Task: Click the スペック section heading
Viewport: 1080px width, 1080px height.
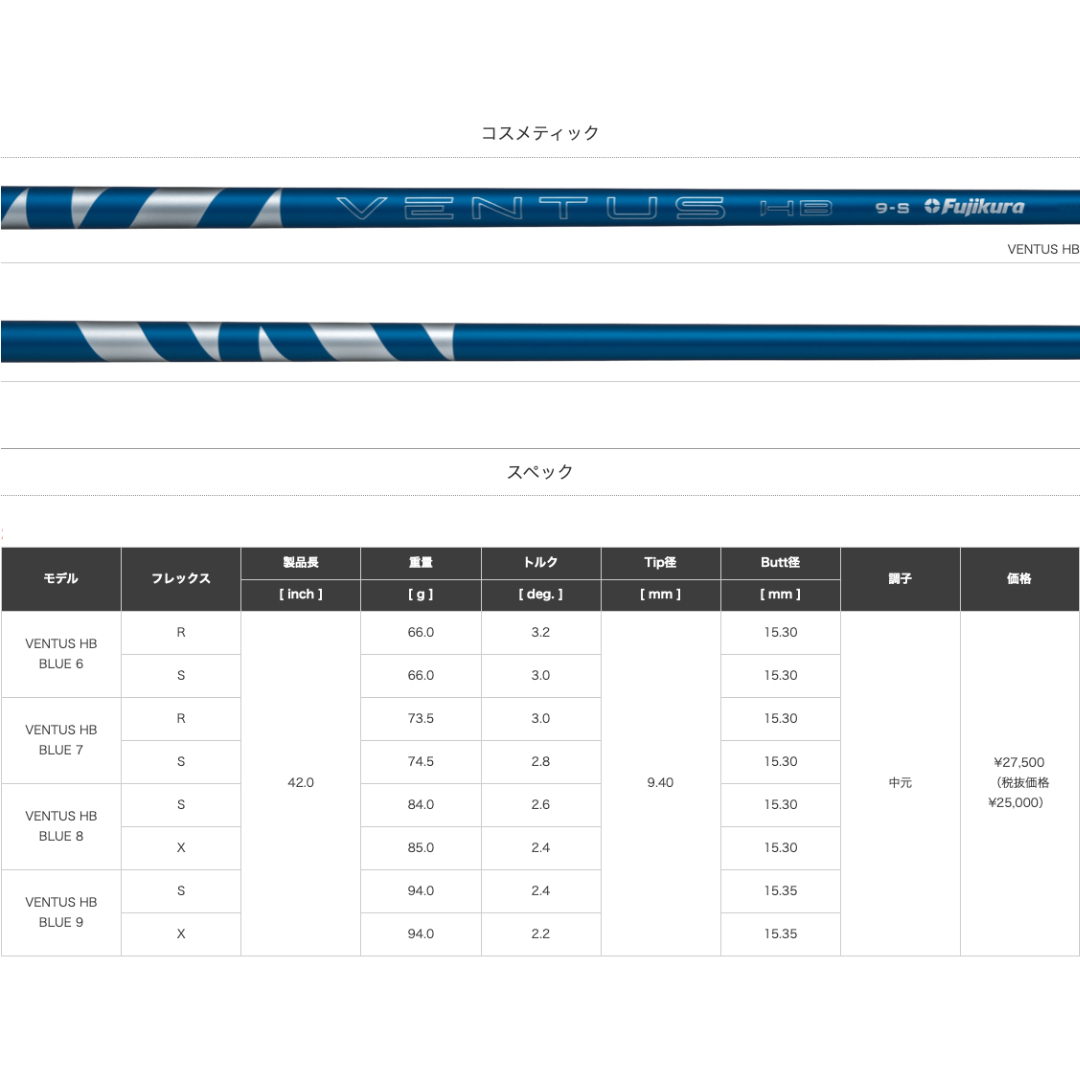Action: pos(540,472)
